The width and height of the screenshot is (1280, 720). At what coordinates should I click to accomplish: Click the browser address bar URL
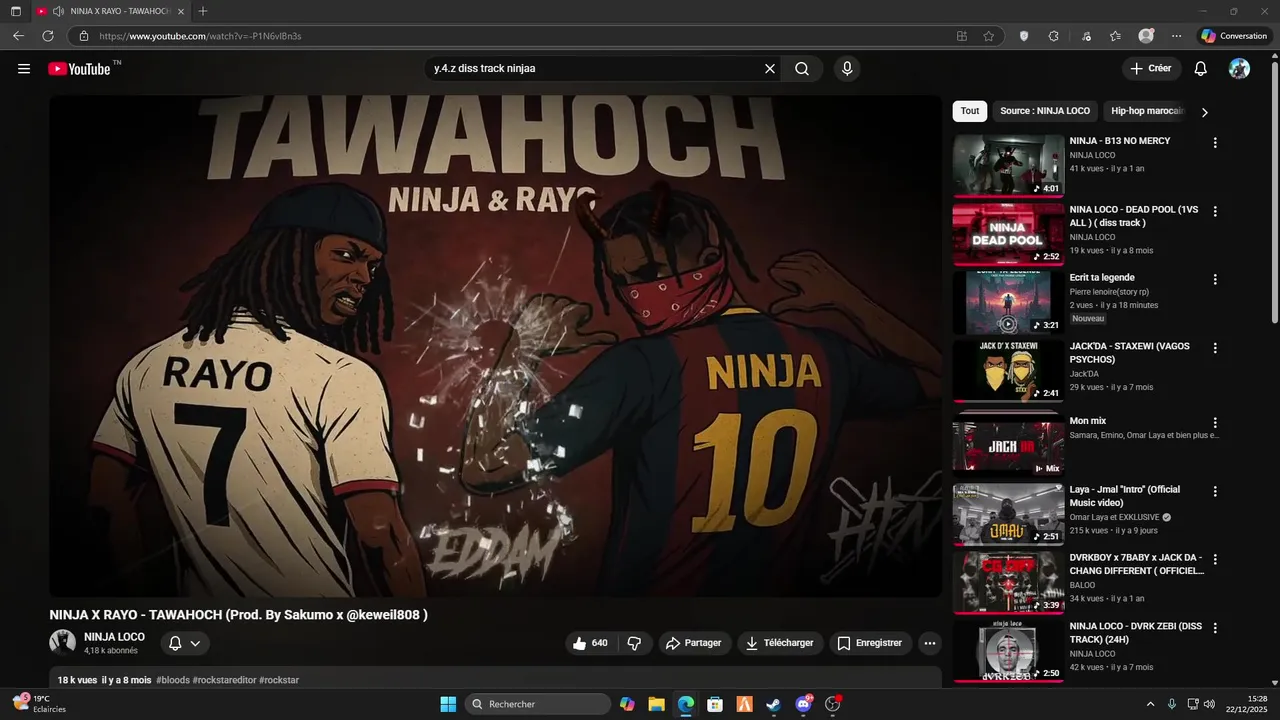[x=200, y=36]
